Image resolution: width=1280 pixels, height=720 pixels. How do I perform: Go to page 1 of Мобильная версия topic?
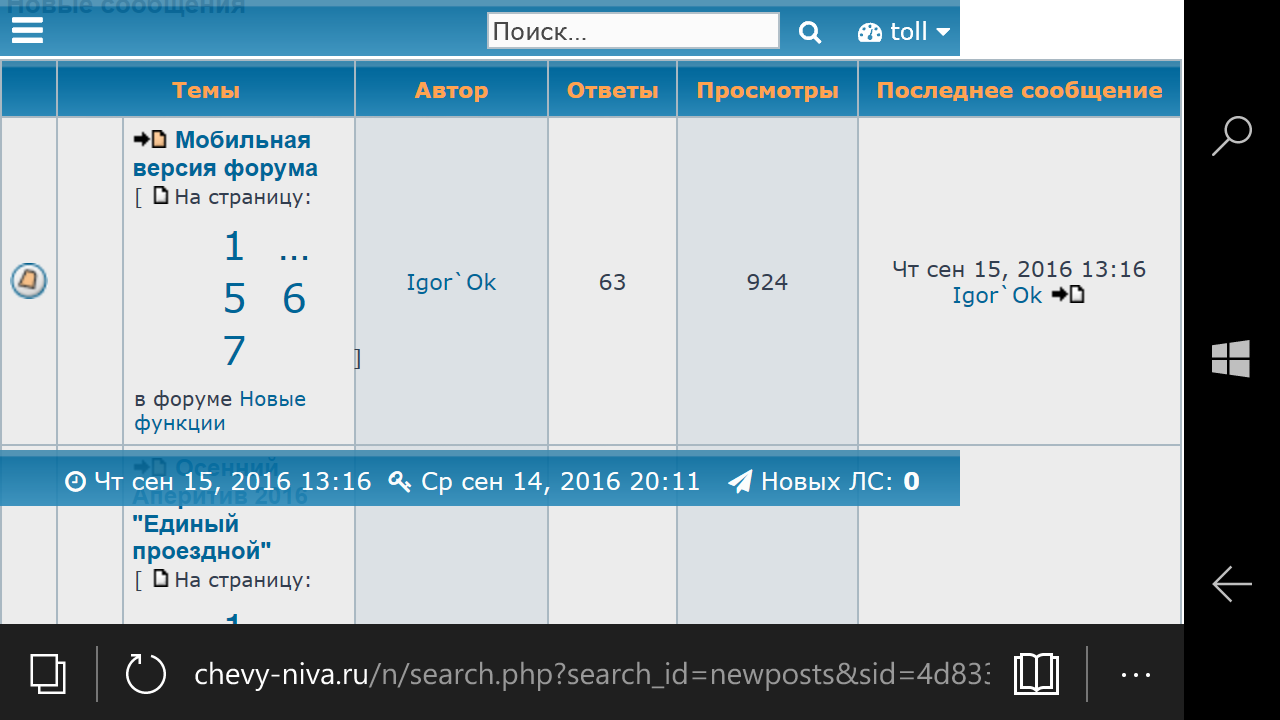234,246
